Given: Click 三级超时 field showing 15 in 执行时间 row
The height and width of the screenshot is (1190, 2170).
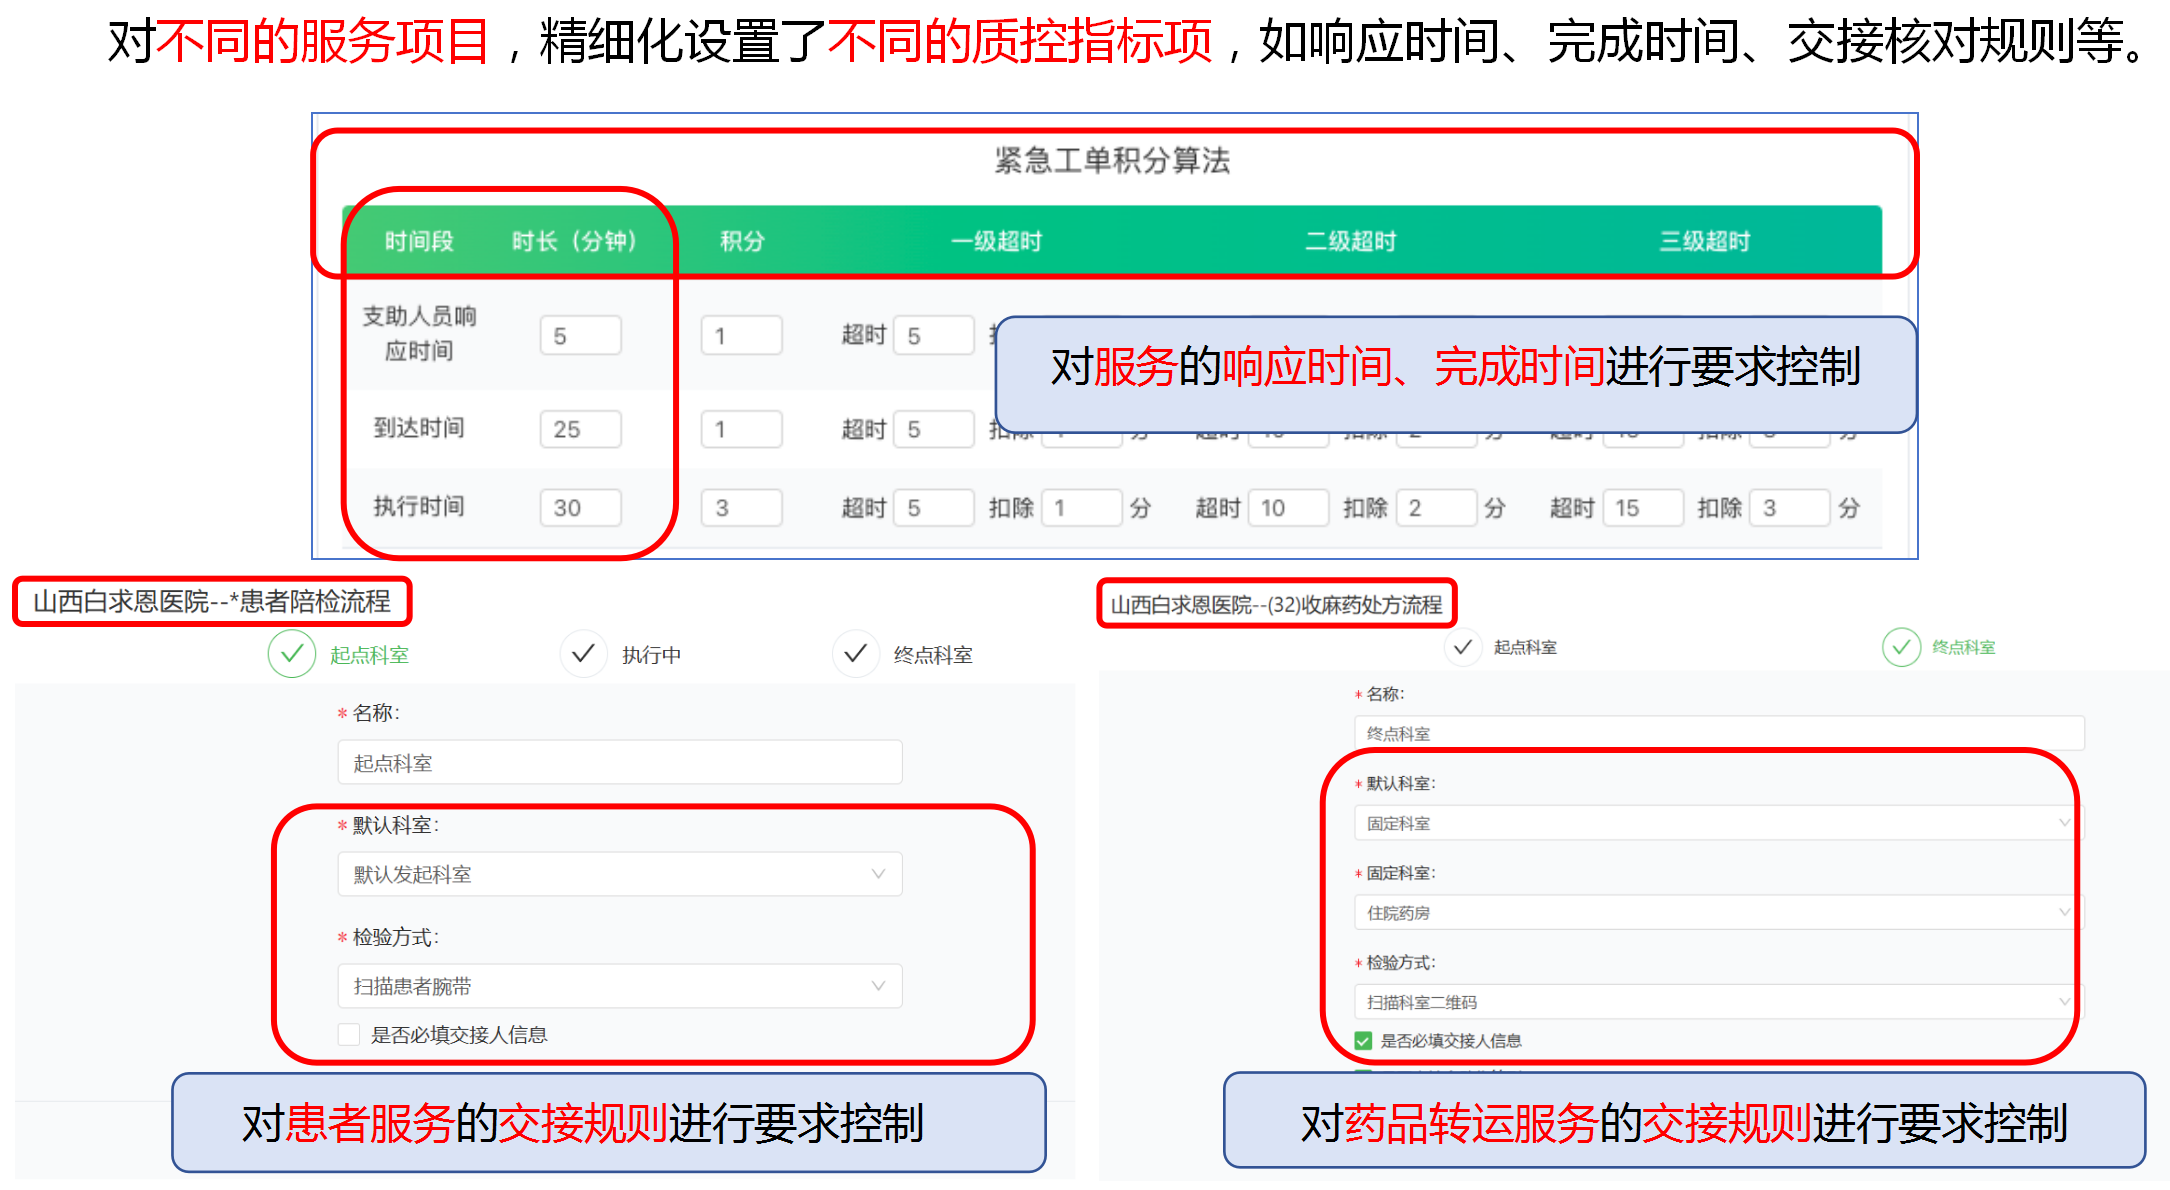Looking at the screenshot, I should (1643, 507).
